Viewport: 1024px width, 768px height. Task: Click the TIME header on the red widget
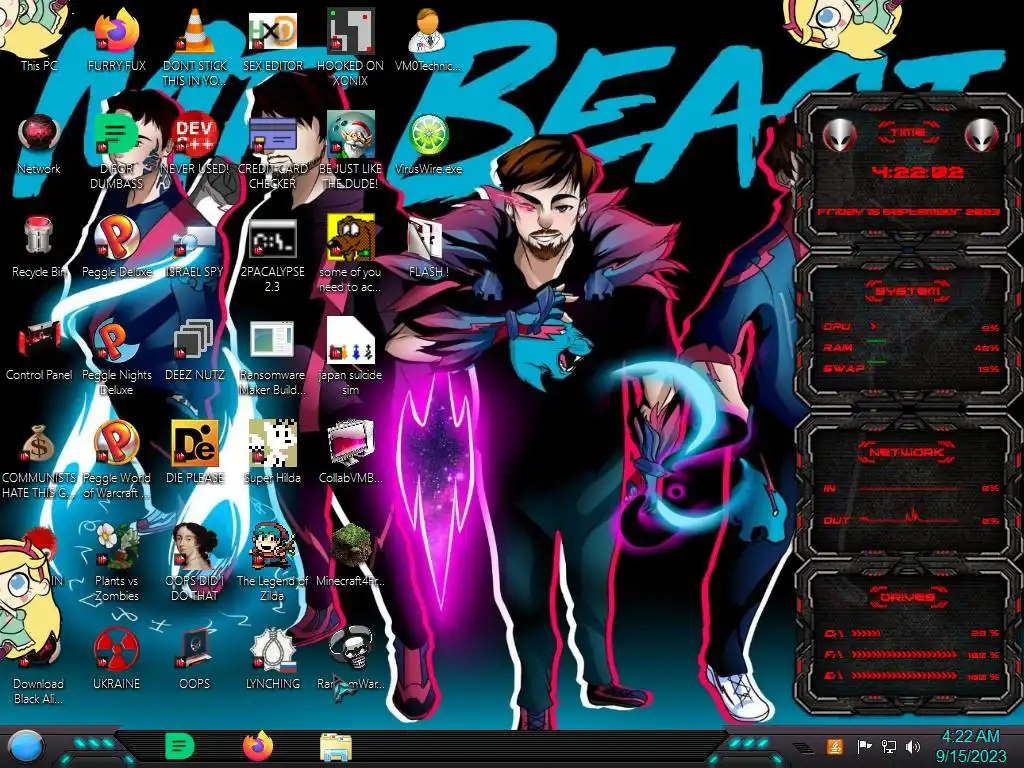click(x=908, y=133)
